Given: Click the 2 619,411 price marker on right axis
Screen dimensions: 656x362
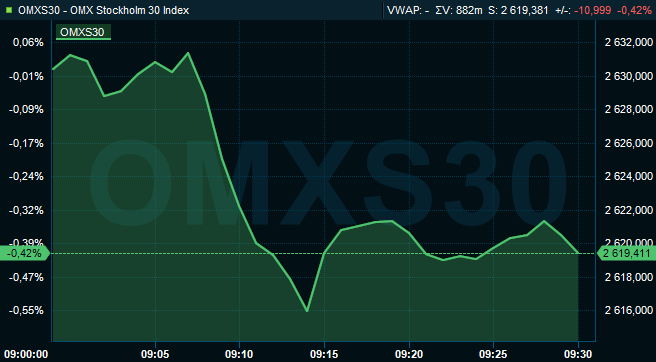Looking at the screenshot, I should click(627, 254).
